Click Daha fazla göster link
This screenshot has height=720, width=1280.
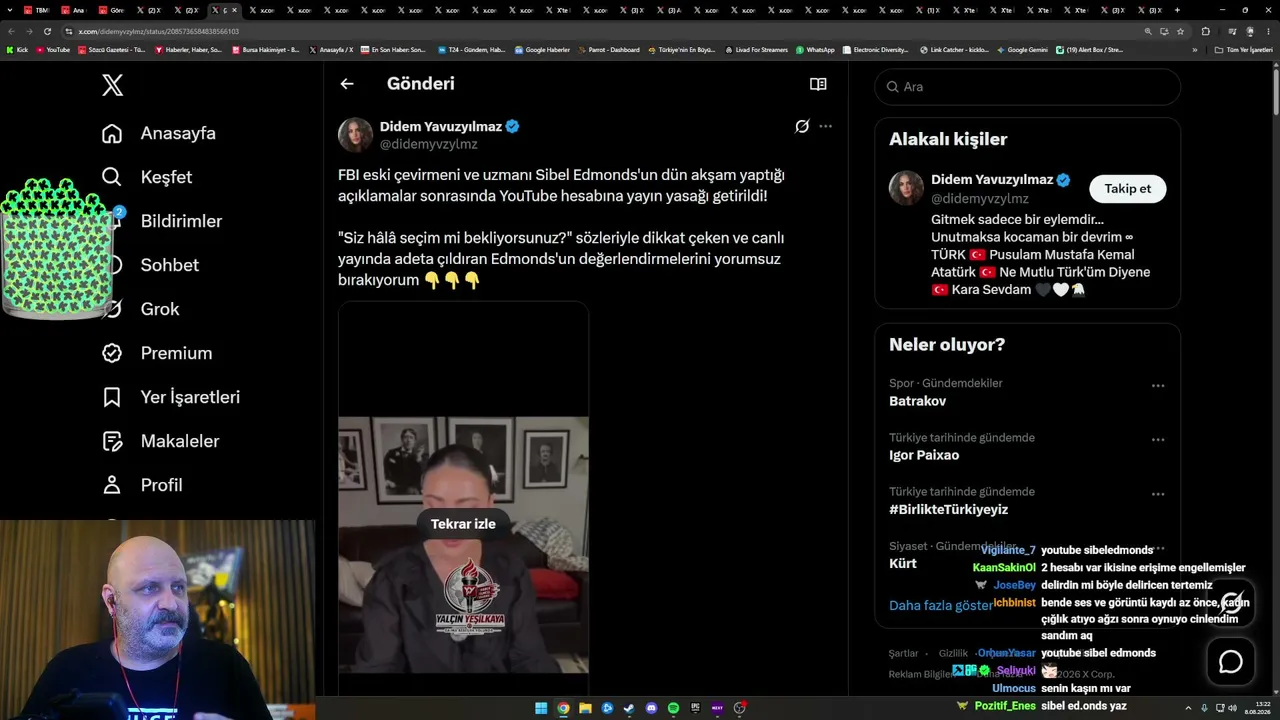[941, 605]
